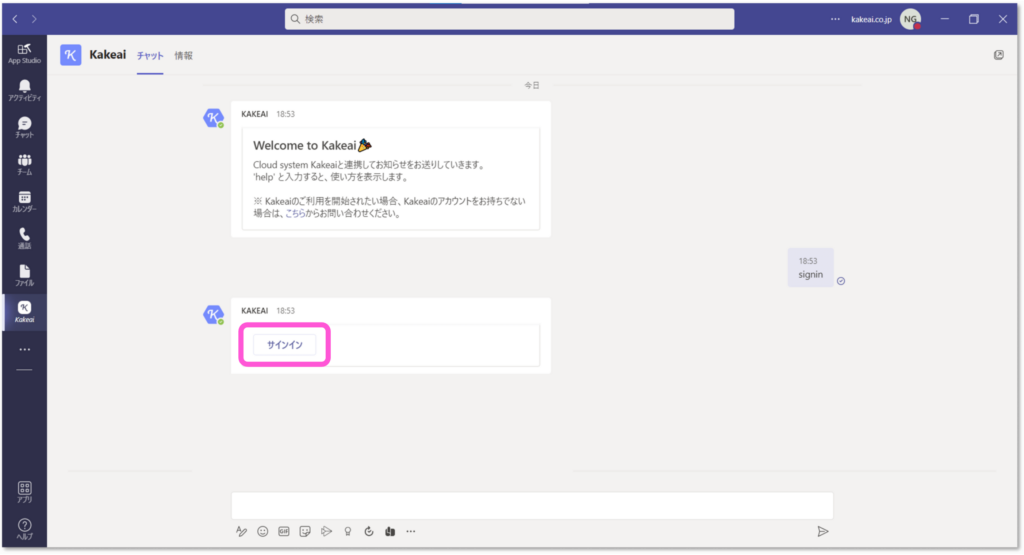Image resolution: width=1024 pixels, height=555 pixels.
Task: Open the NG profile avatar
Action: (910, 19)
